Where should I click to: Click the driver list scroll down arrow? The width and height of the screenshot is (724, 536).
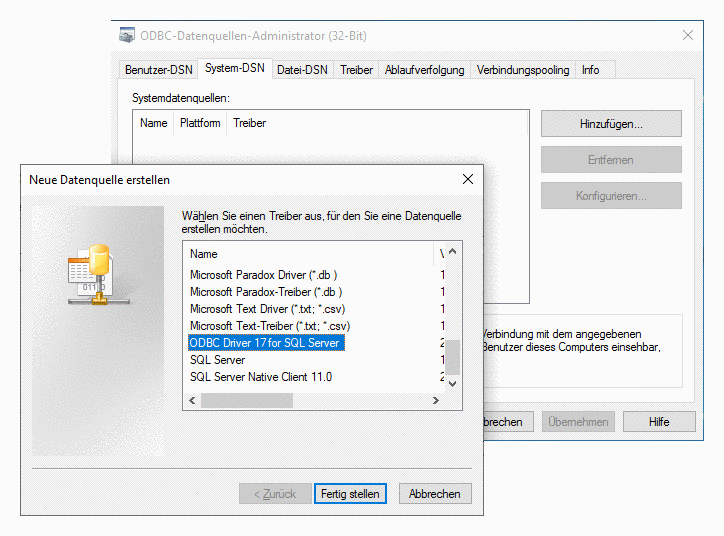click(452, 383)
